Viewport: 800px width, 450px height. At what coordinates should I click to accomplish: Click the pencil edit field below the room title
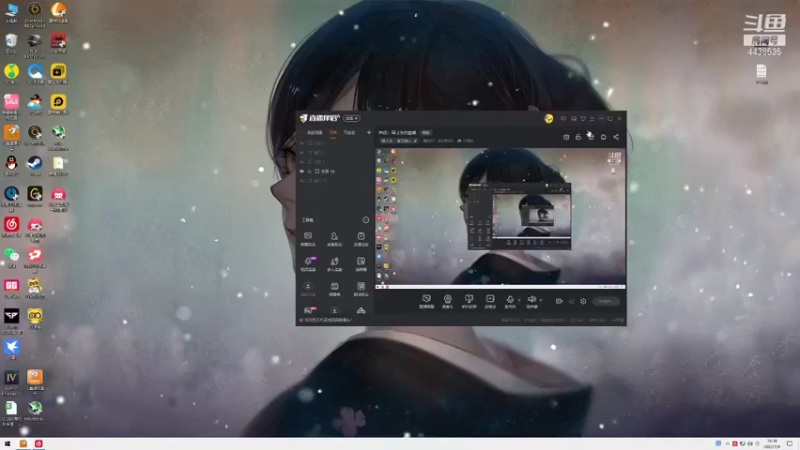pos(399,141)
